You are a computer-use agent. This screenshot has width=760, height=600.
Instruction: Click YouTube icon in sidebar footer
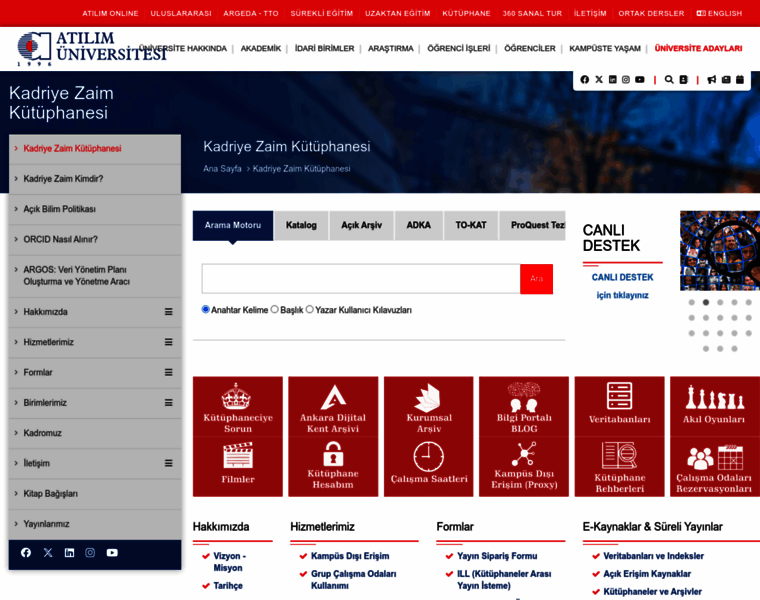pyautogui.click(x=112, y=553)
